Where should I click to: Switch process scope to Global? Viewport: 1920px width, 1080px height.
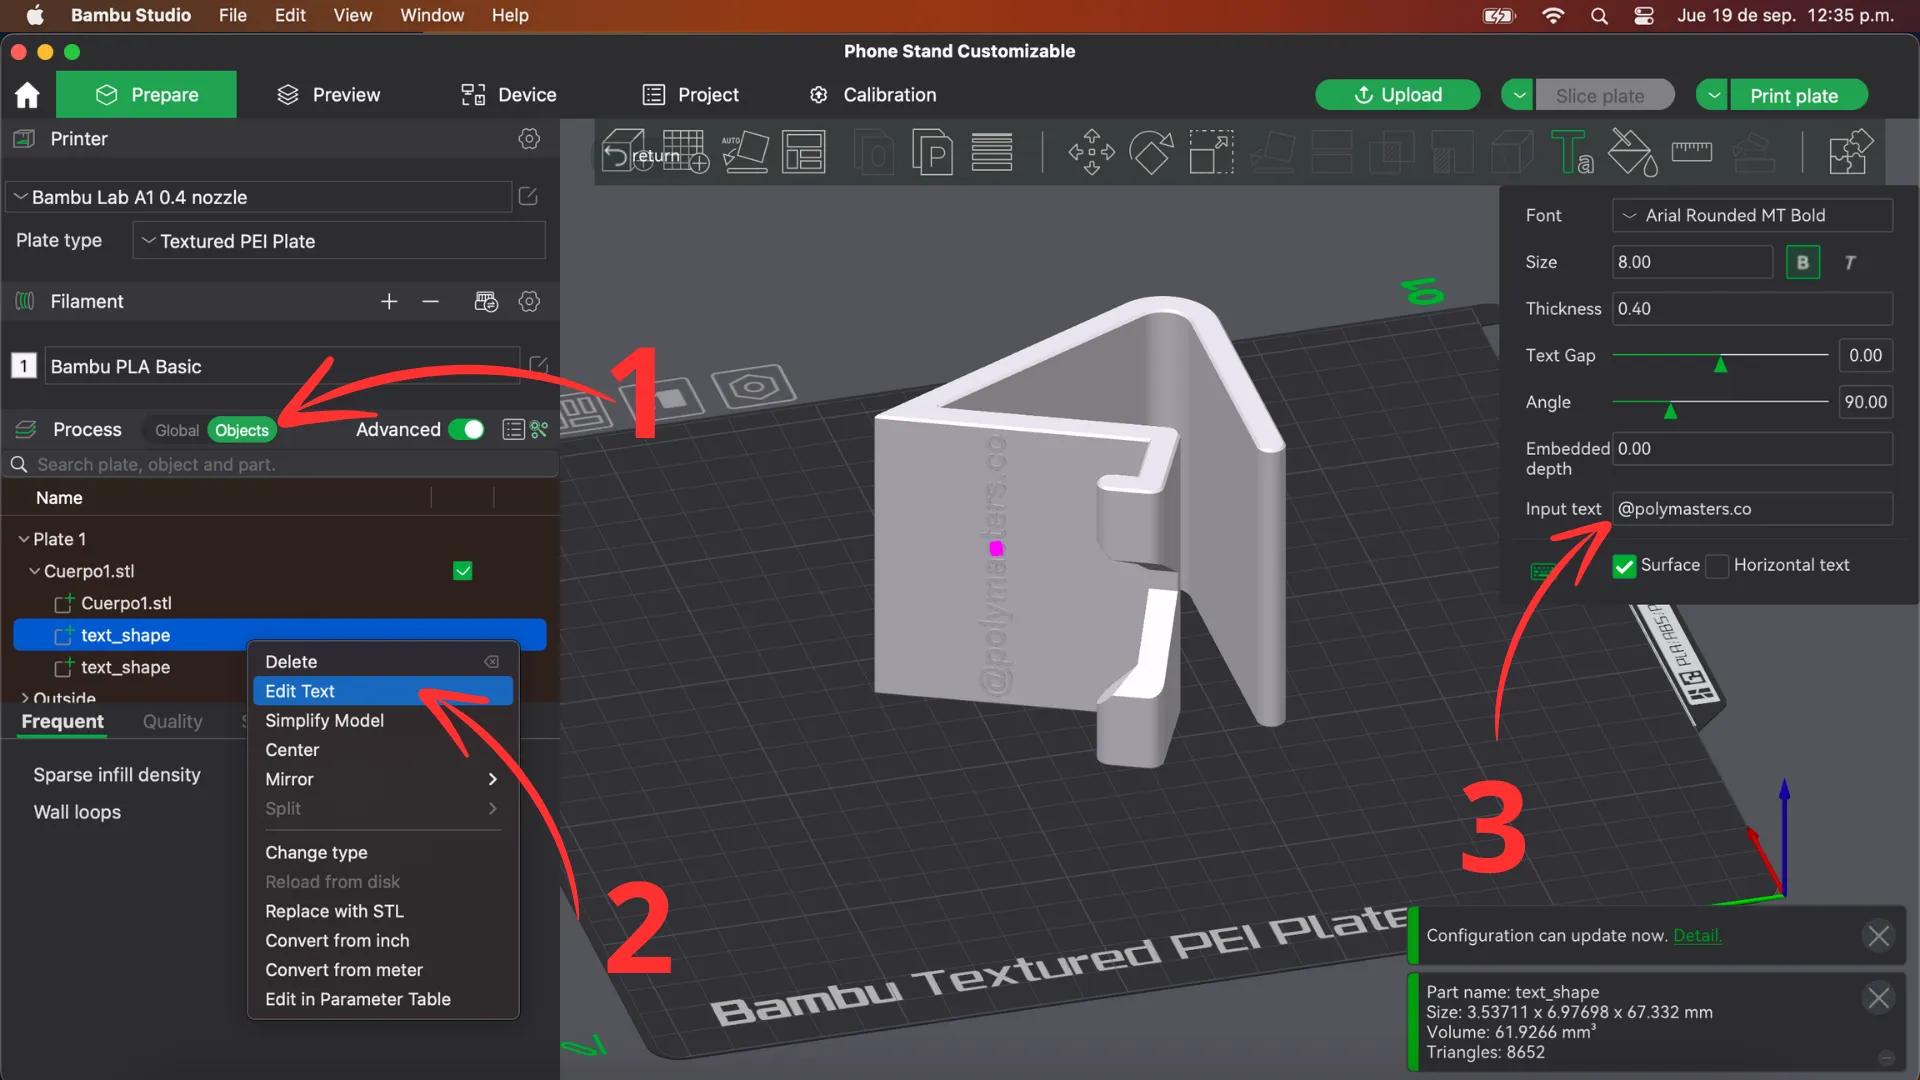point(177,431)
